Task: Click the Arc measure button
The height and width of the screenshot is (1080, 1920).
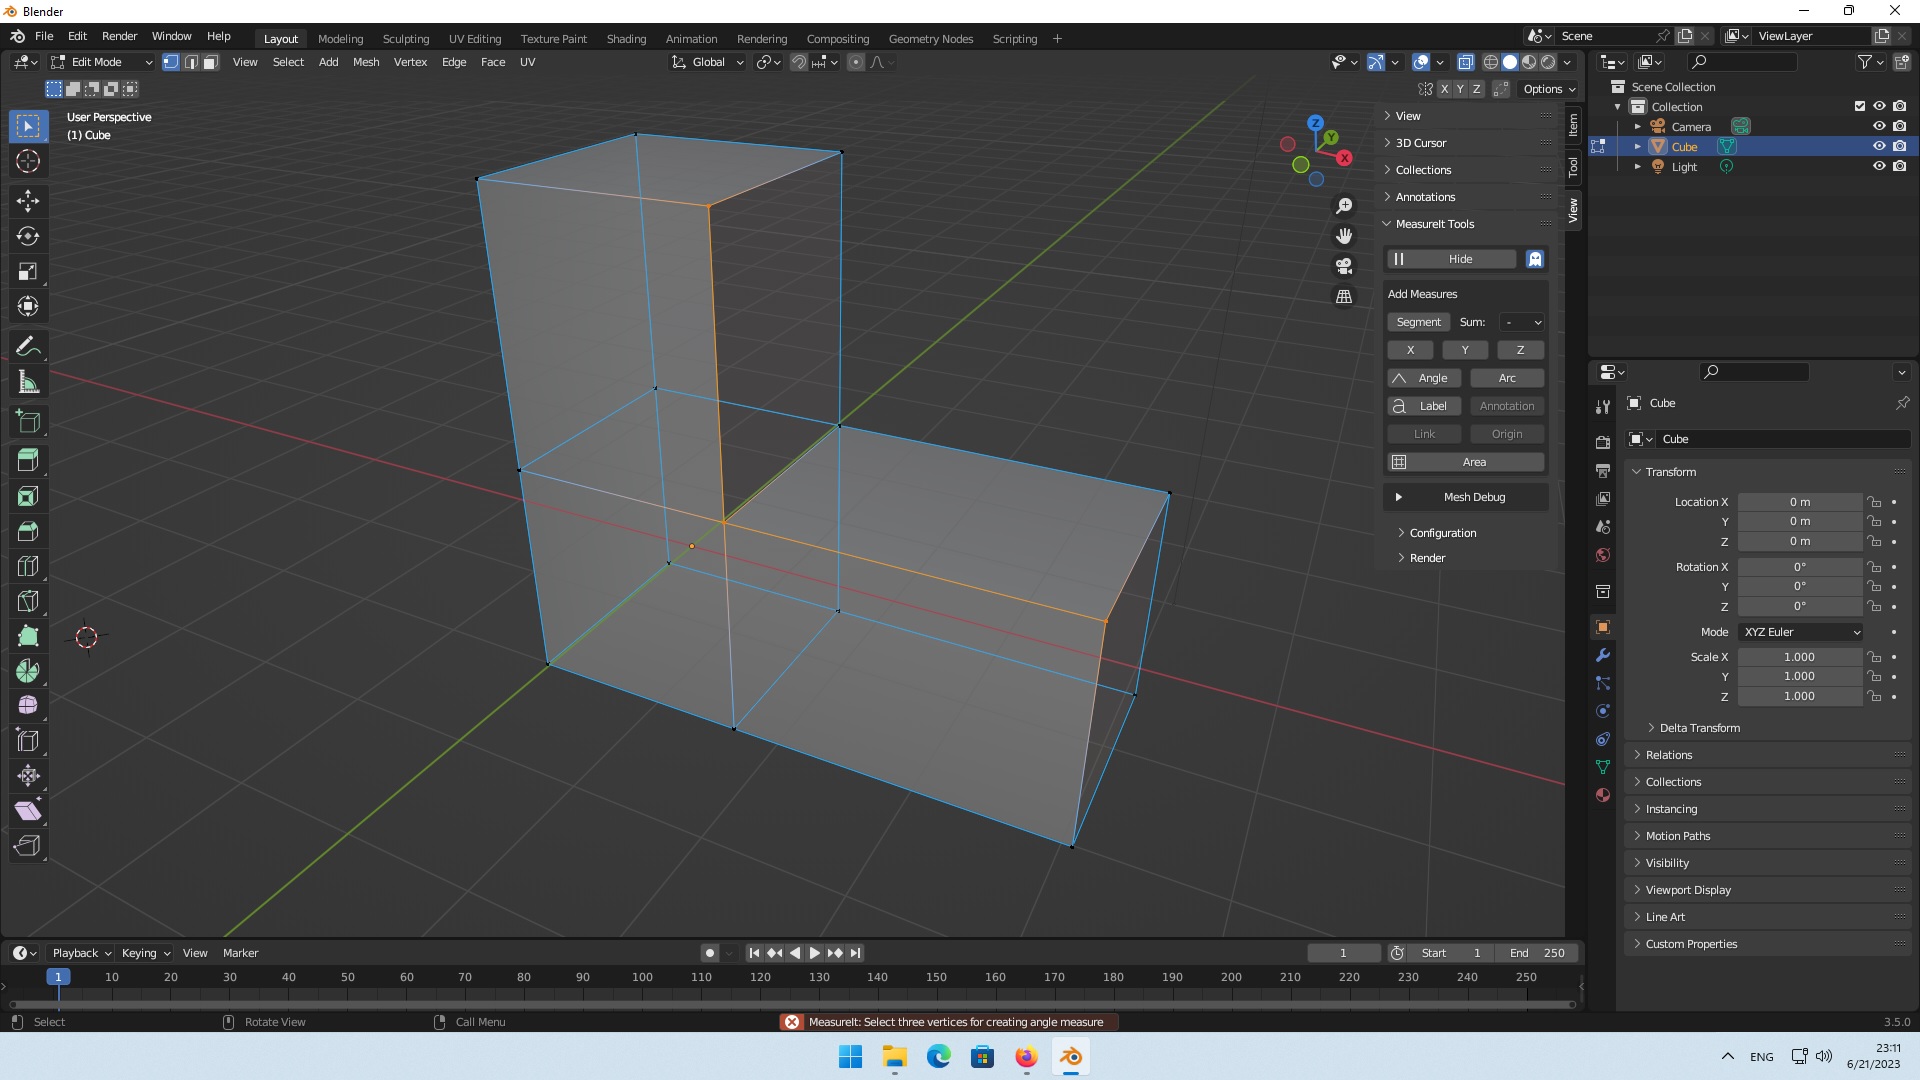Action: pos(1507,378)
